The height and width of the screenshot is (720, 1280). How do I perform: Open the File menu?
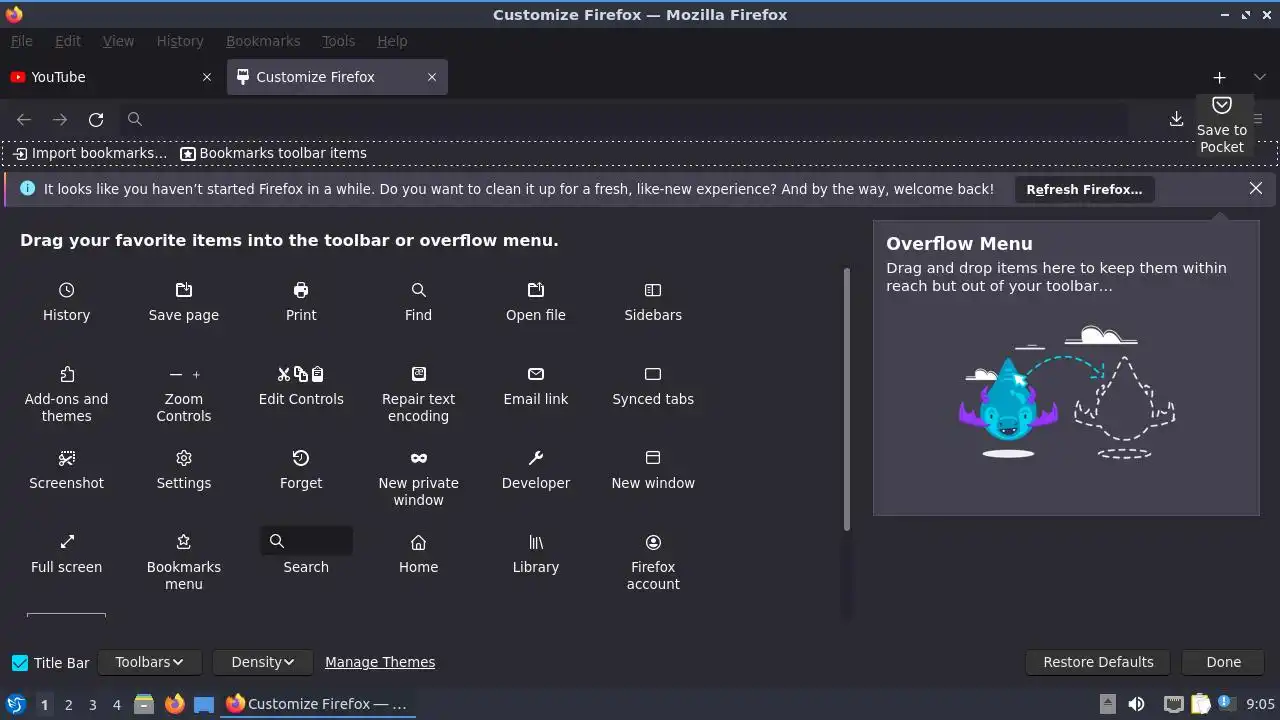click(x=21, y=41)
